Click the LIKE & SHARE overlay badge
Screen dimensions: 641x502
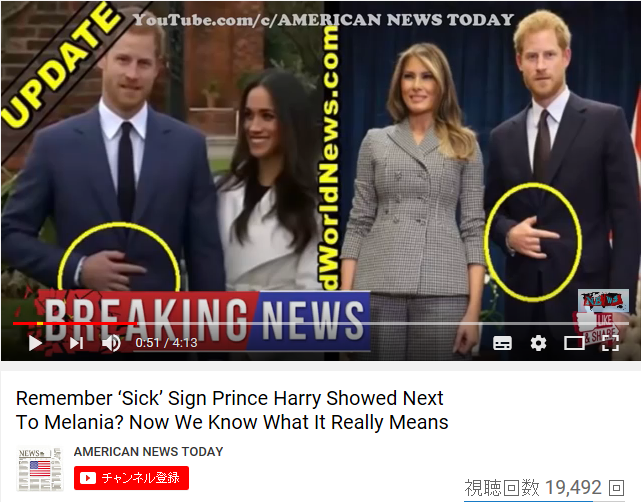click(x=597, y=327)
